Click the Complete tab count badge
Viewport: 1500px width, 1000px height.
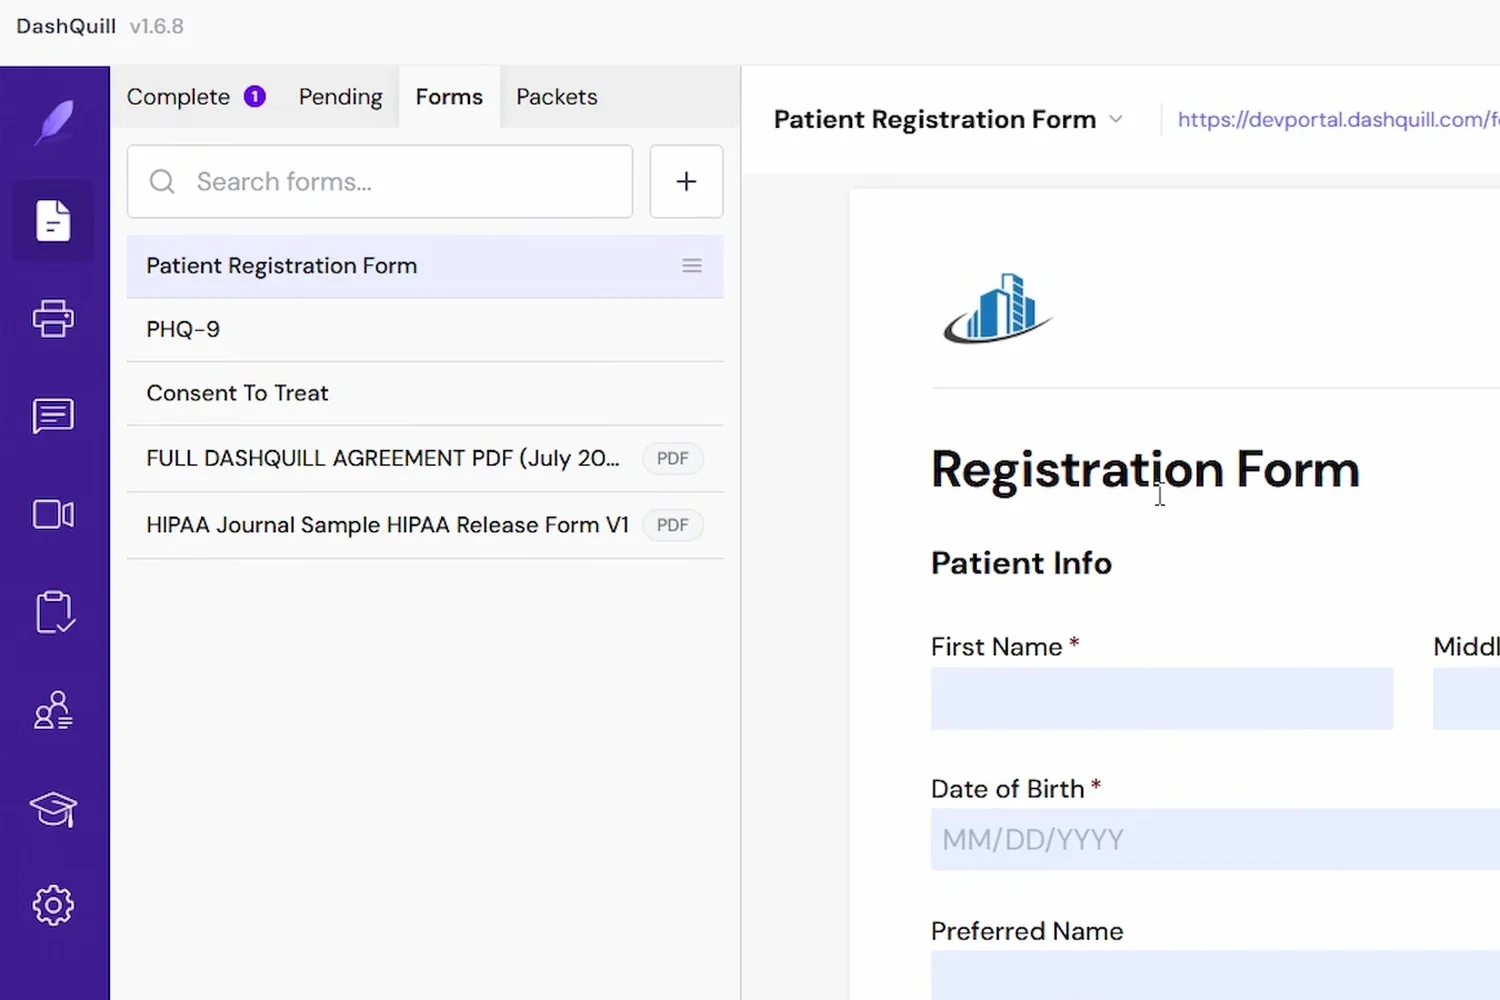(x=255, y=96)
